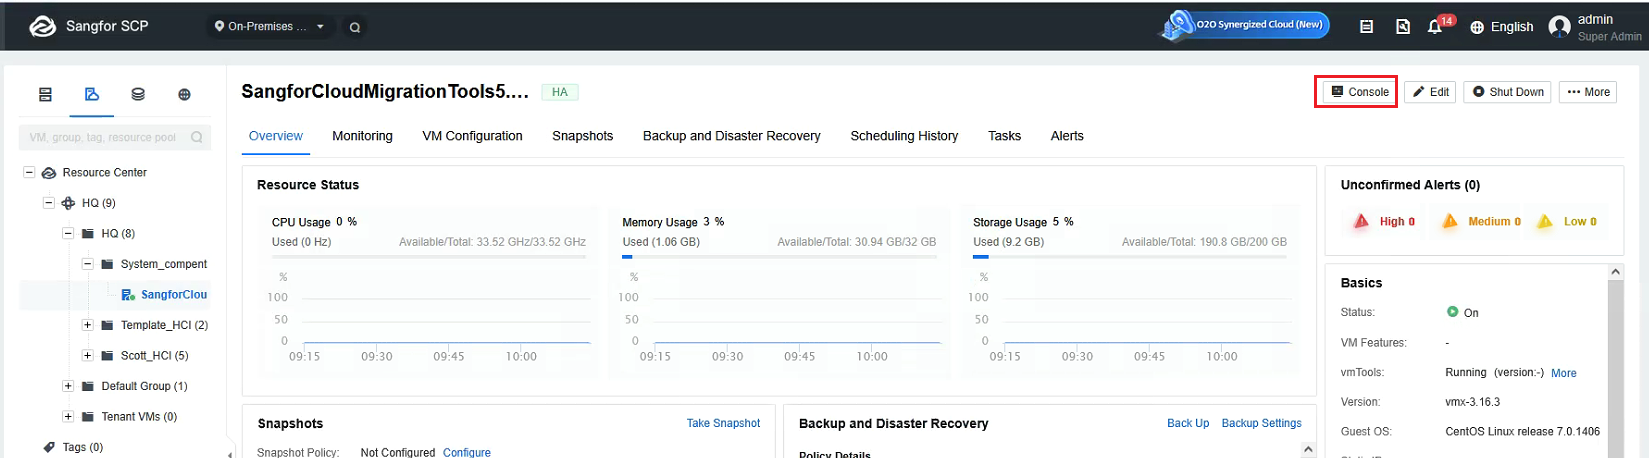Select the Tenant VMs (0) tree row
The width and height of the screenshot is (1649, 458).
coord(139,416)
